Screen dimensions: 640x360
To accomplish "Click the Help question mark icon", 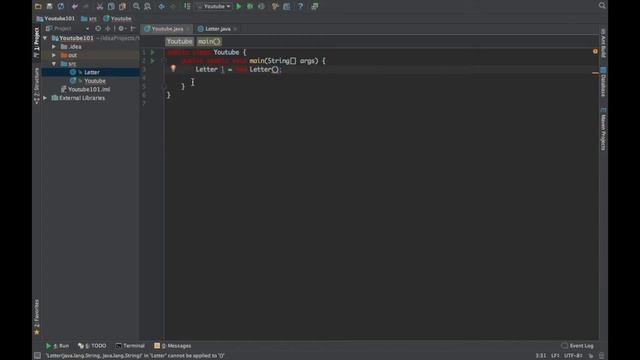I will 300,6.
